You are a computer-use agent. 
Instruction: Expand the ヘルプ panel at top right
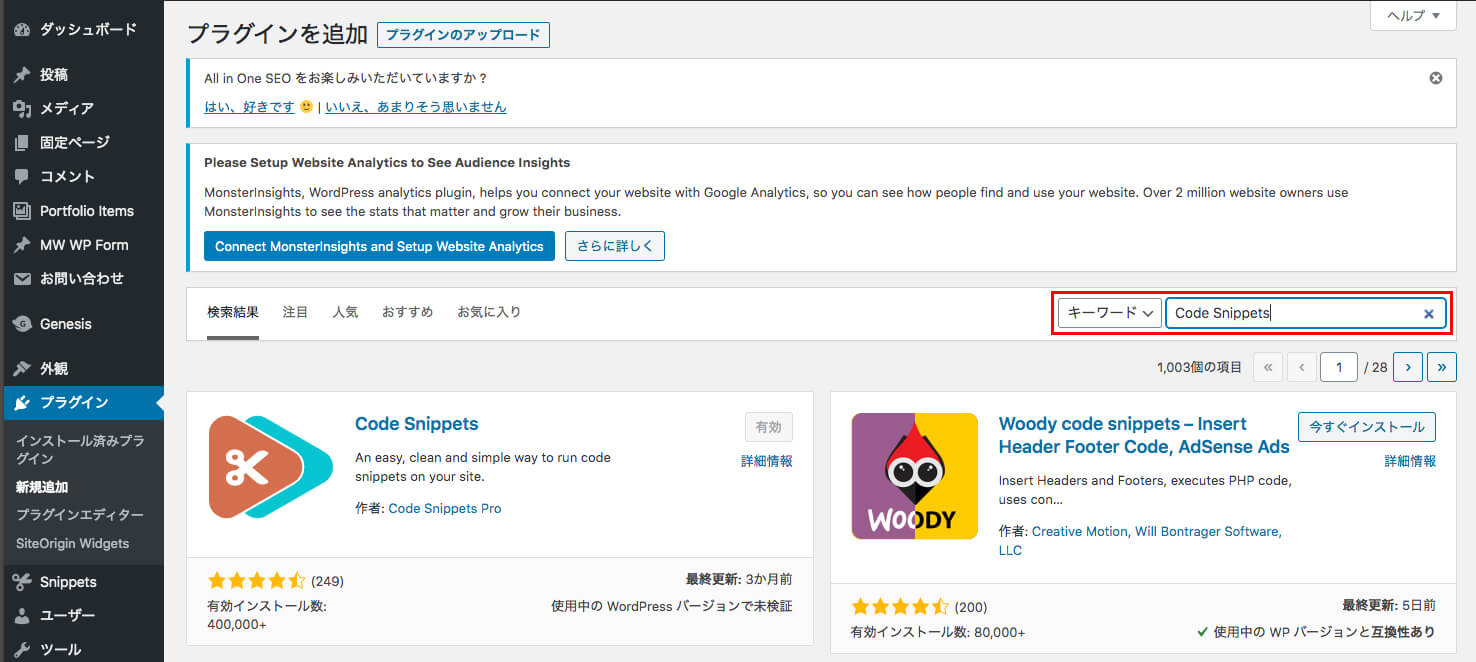point(1412,15)
